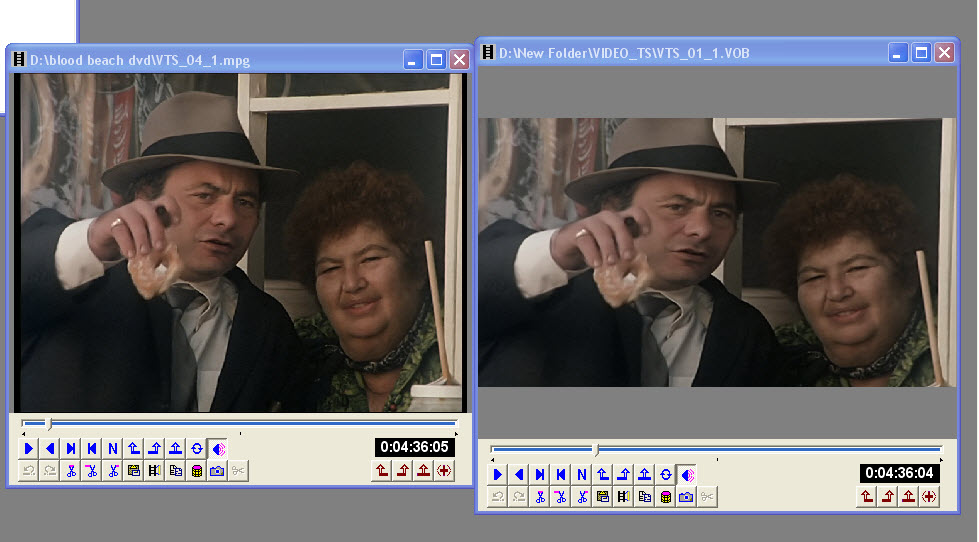The image size is (979, 542).
Task: Click the yellow barrel icon in VTS_04_1.mpg window
Action: coord(197,471)
